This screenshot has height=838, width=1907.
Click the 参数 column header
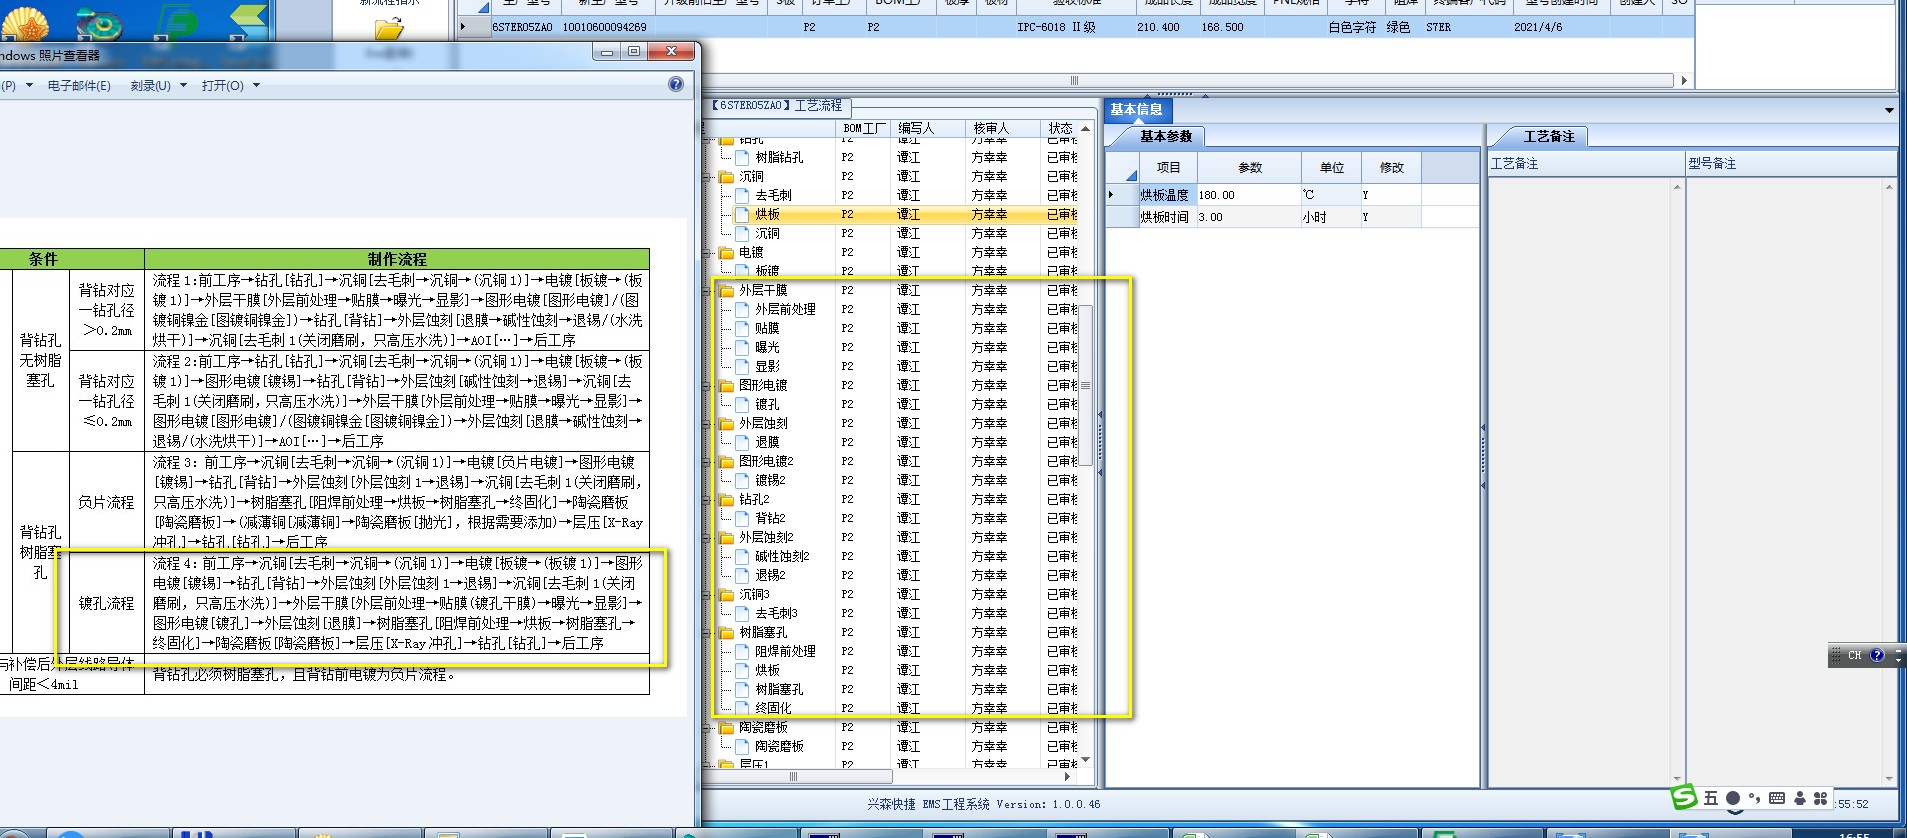1249,167
